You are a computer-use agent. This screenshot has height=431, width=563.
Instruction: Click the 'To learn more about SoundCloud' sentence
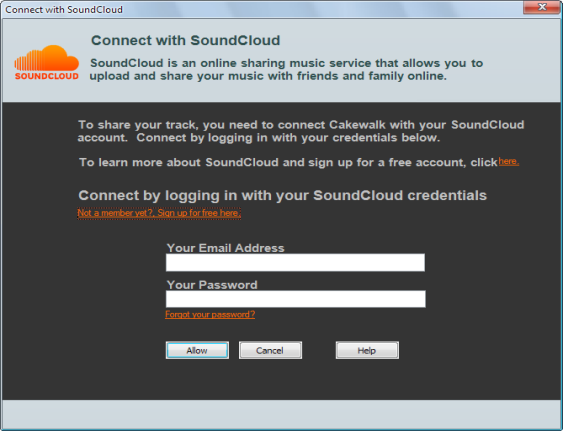point(288,162)
